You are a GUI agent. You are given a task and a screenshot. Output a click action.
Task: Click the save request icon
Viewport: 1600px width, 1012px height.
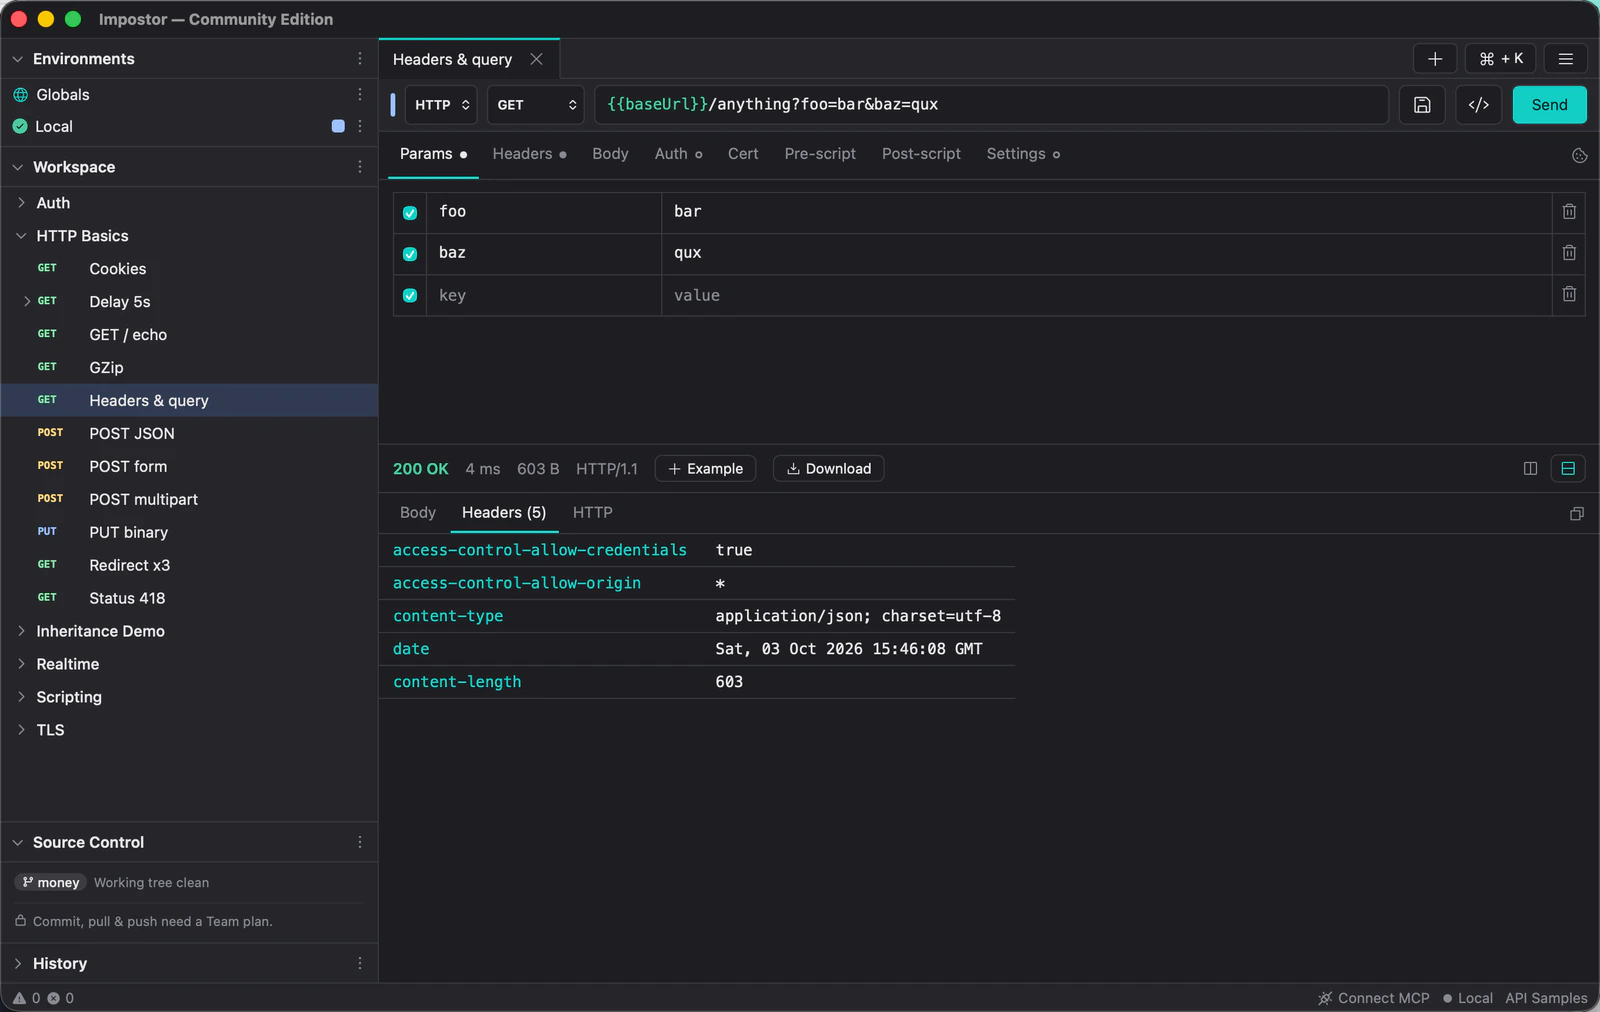[x=1421, y=105]
